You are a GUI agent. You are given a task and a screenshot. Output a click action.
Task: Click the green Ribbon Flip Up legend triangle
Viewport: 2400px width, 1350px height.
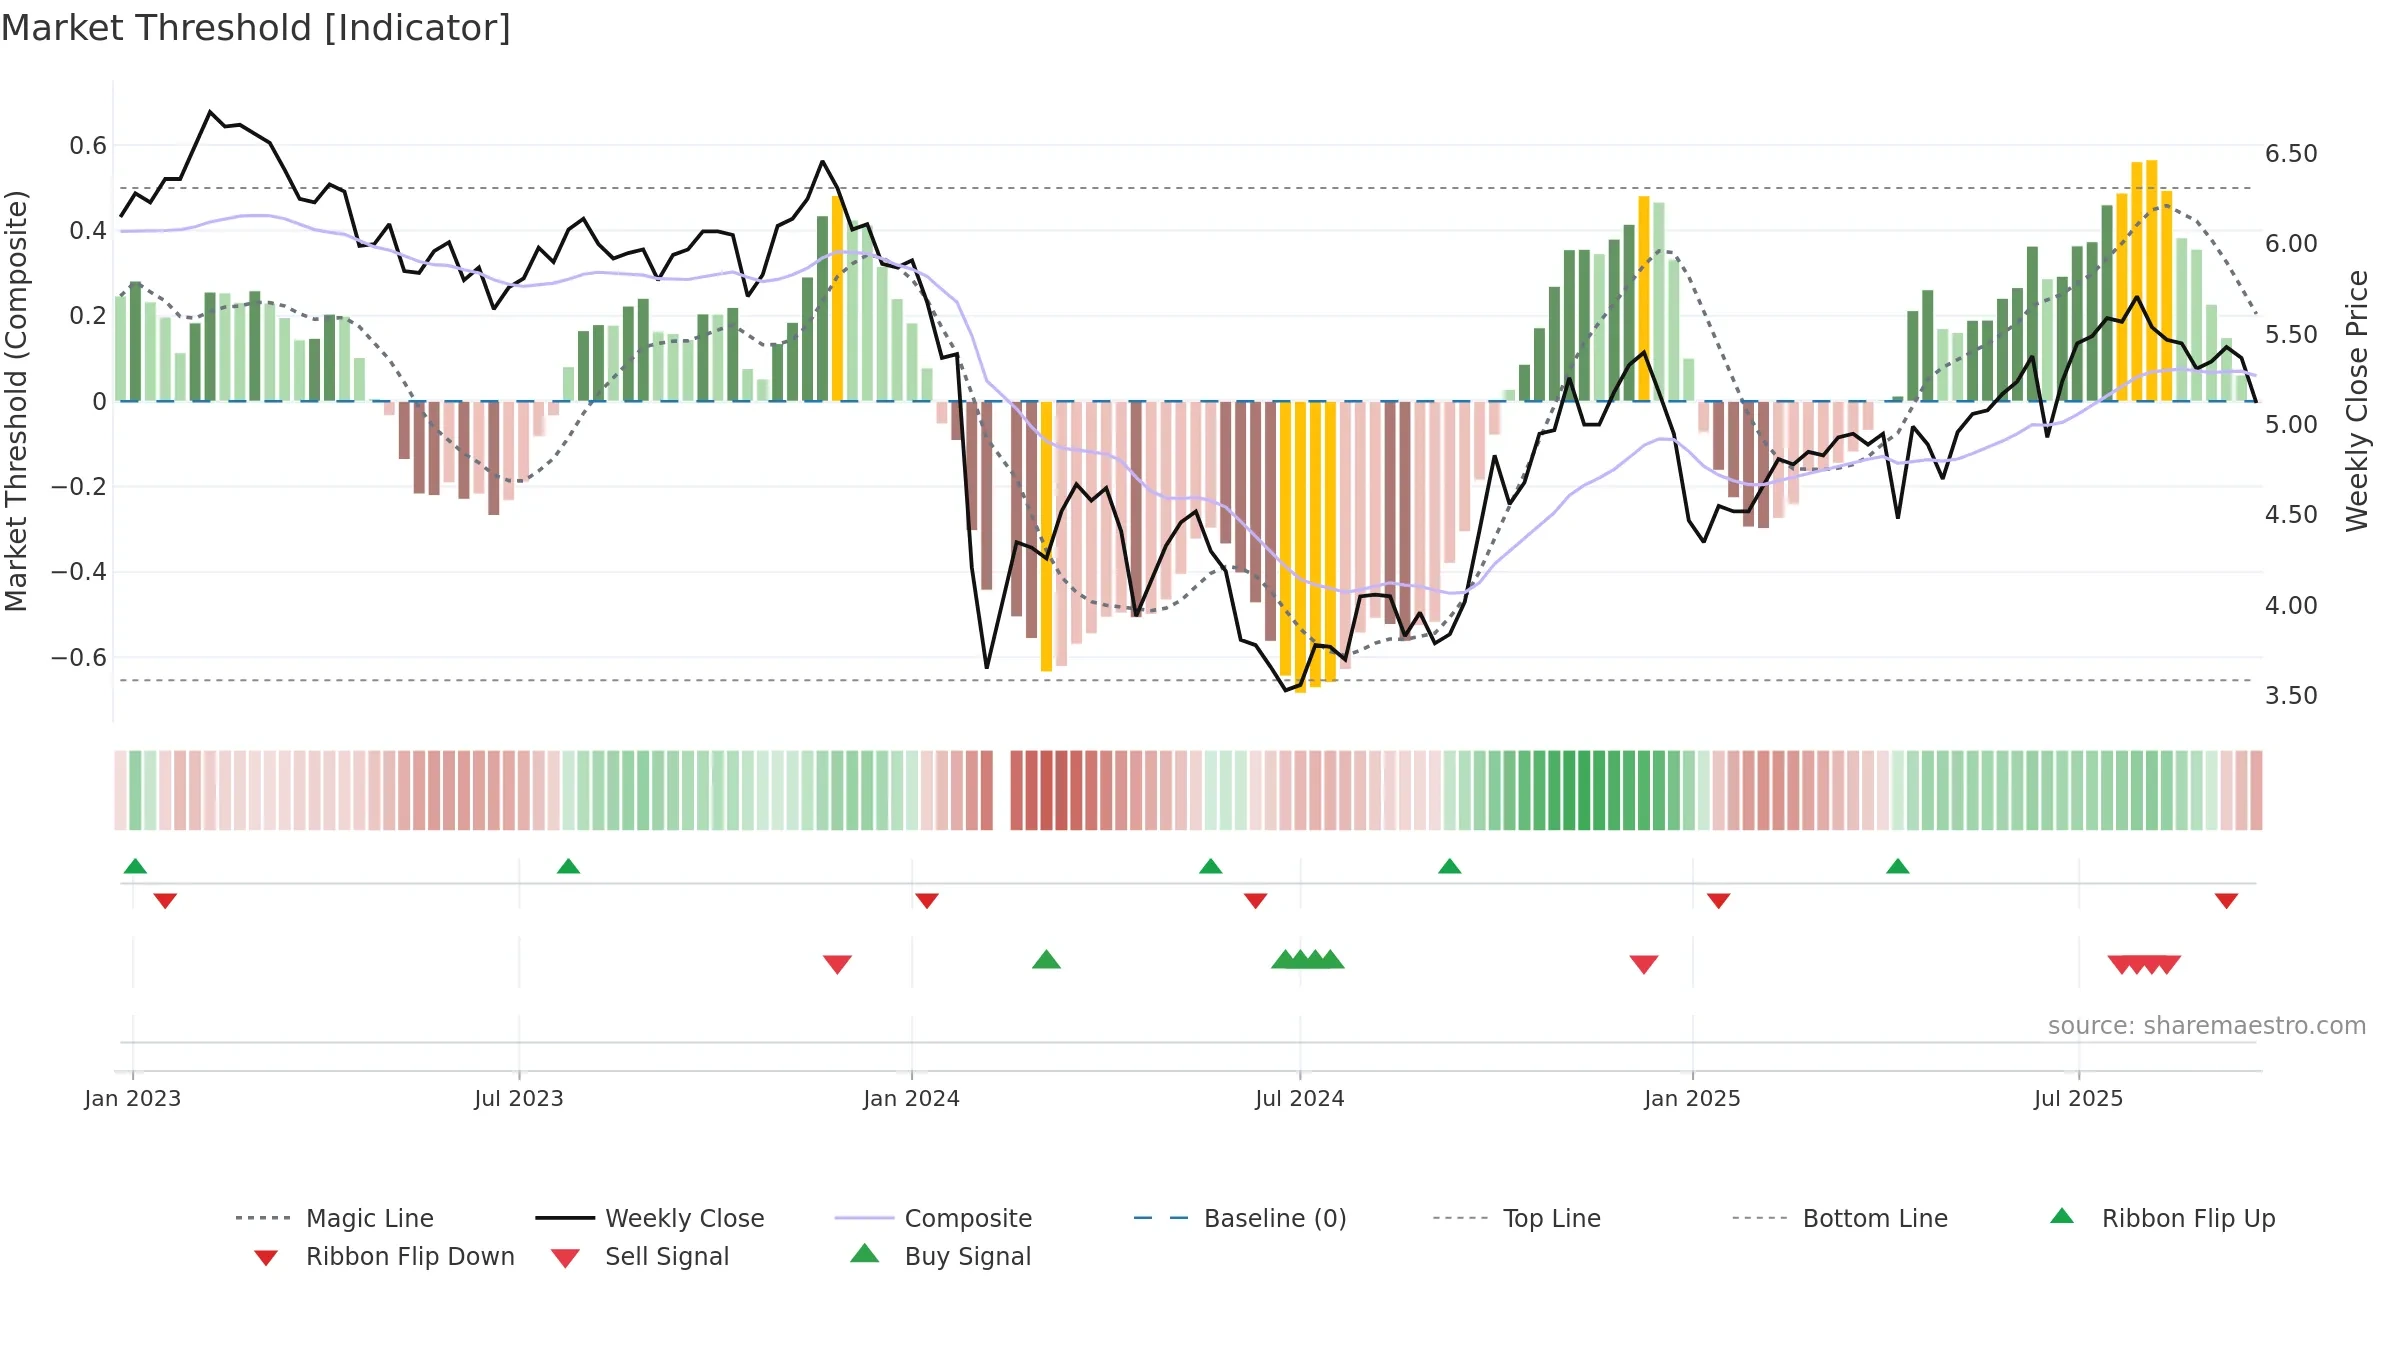point(2062,1216)
